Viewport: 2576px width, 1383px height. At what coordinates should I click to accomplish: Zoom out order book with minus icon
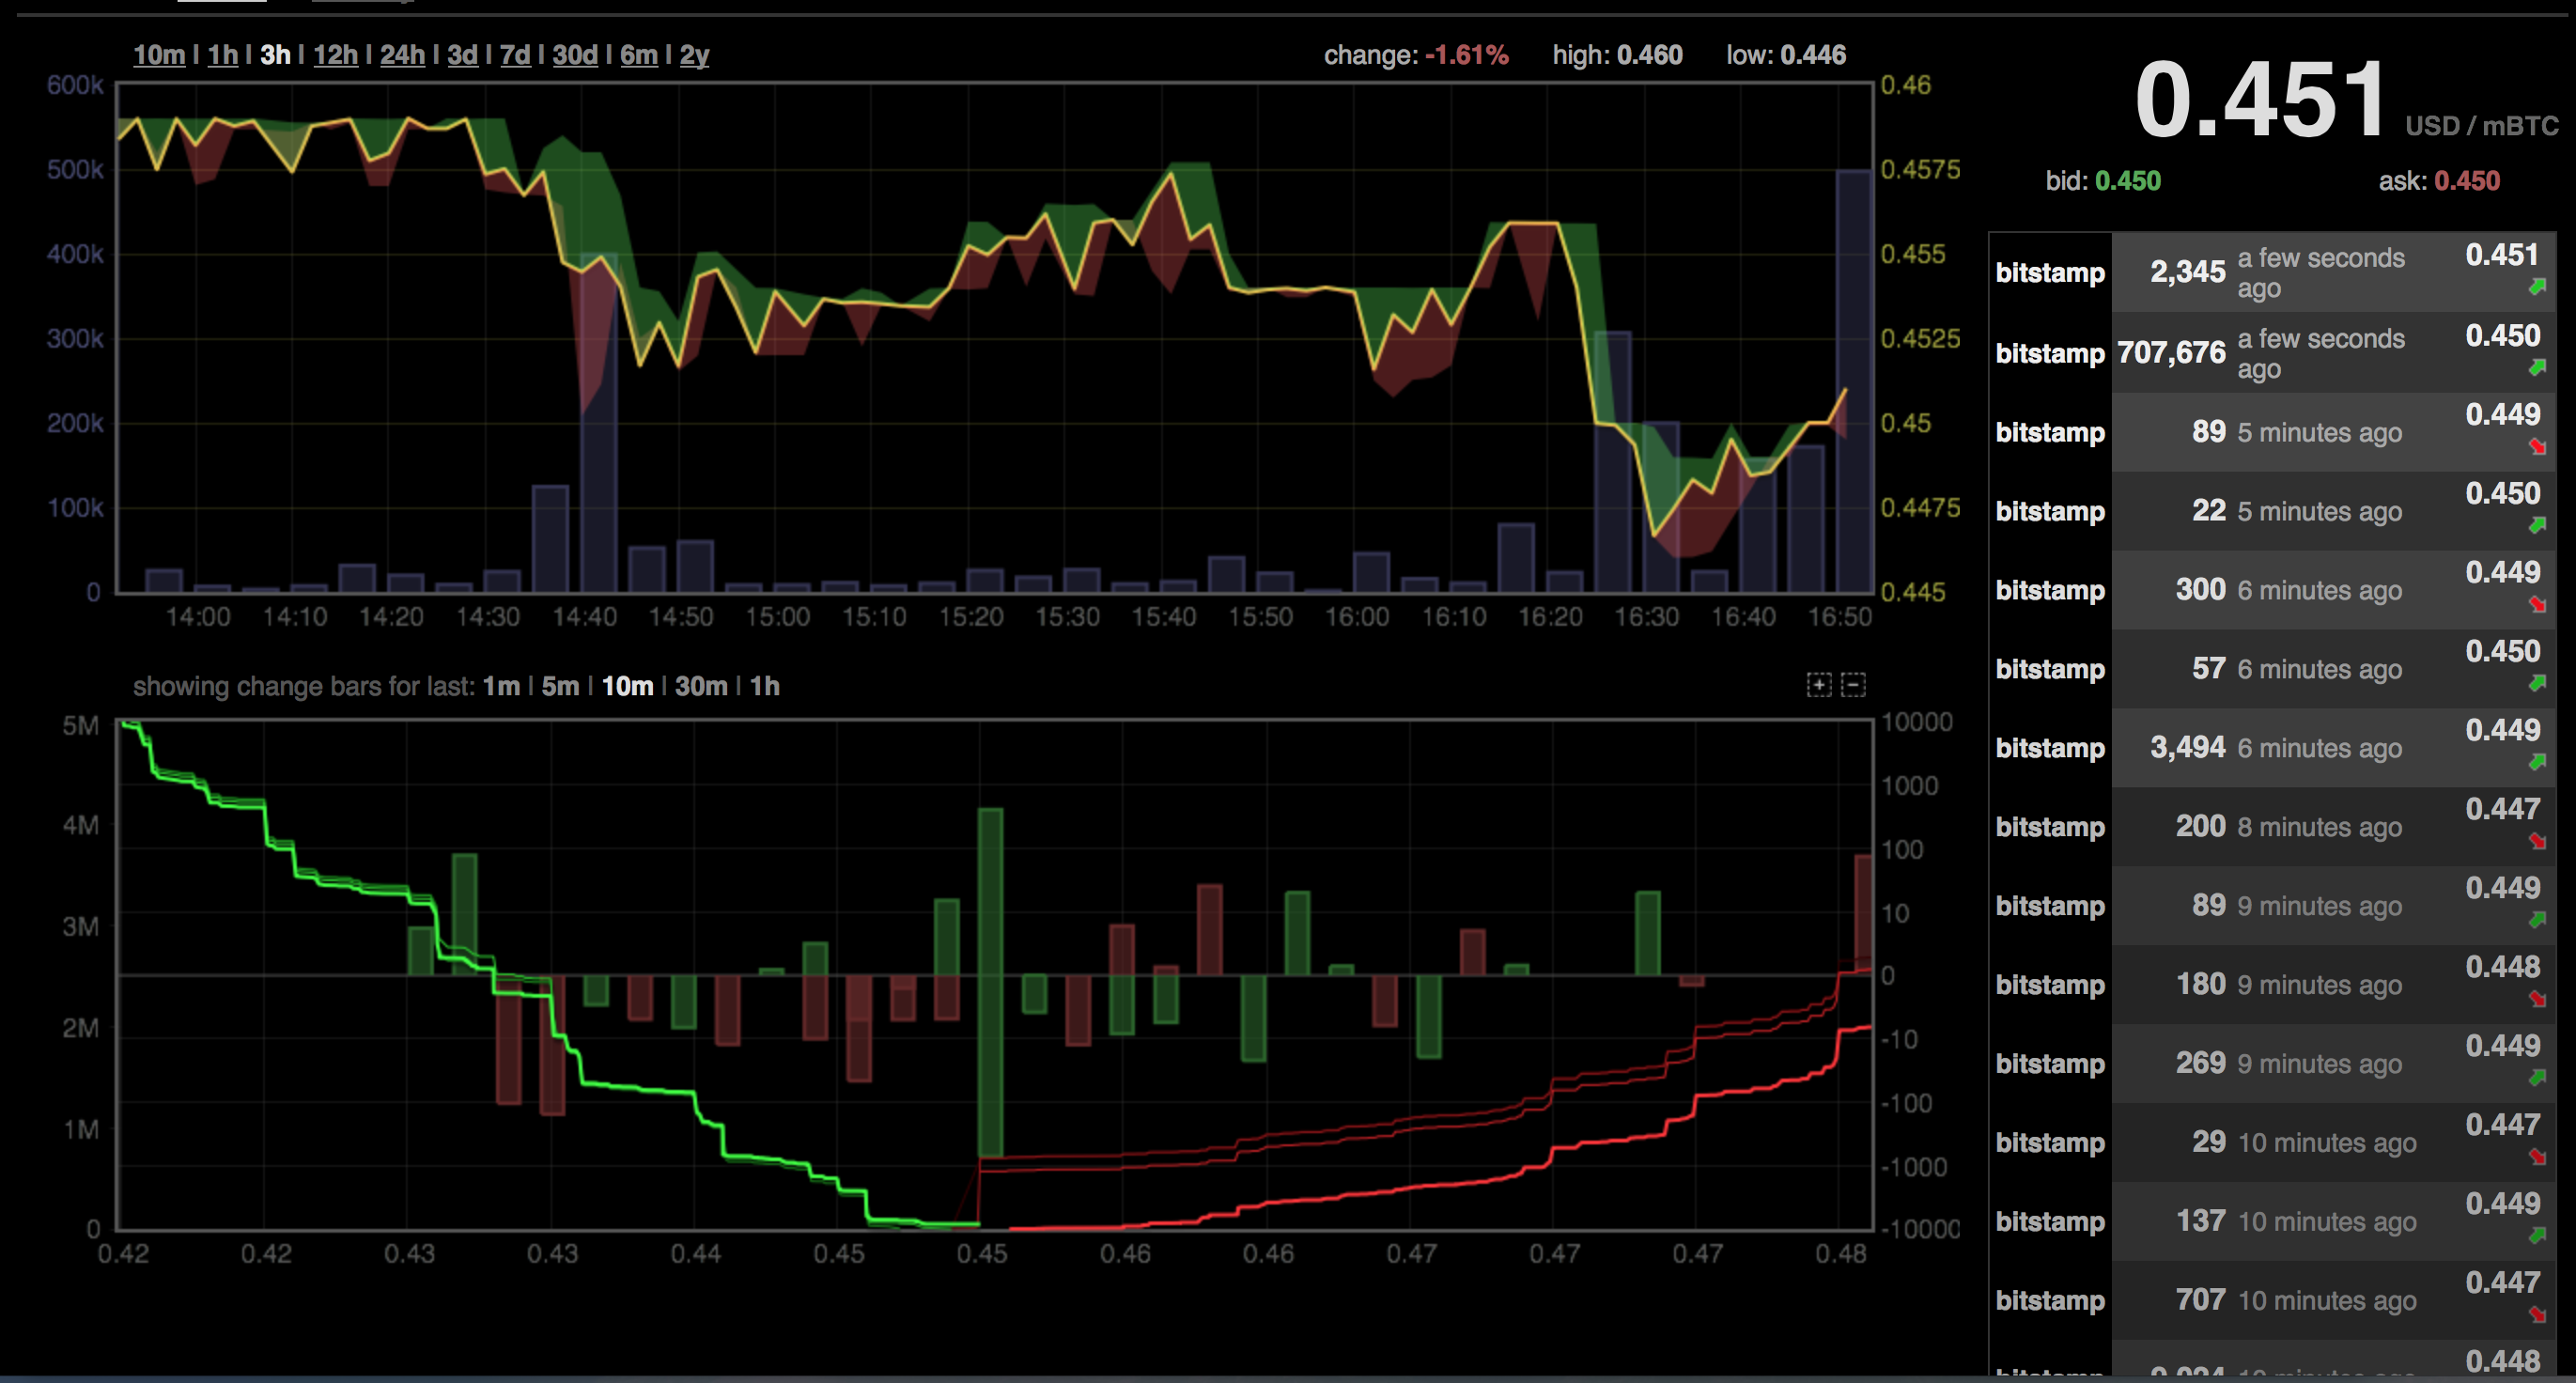pos(1853,685)
